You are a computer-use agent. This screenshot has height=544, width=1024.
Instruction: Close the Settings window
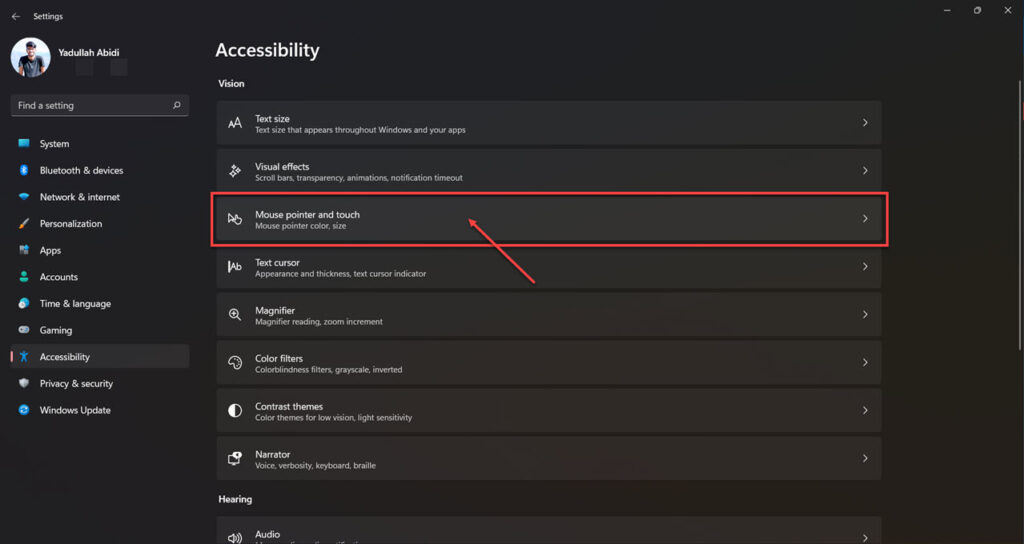coord(1008,10)
